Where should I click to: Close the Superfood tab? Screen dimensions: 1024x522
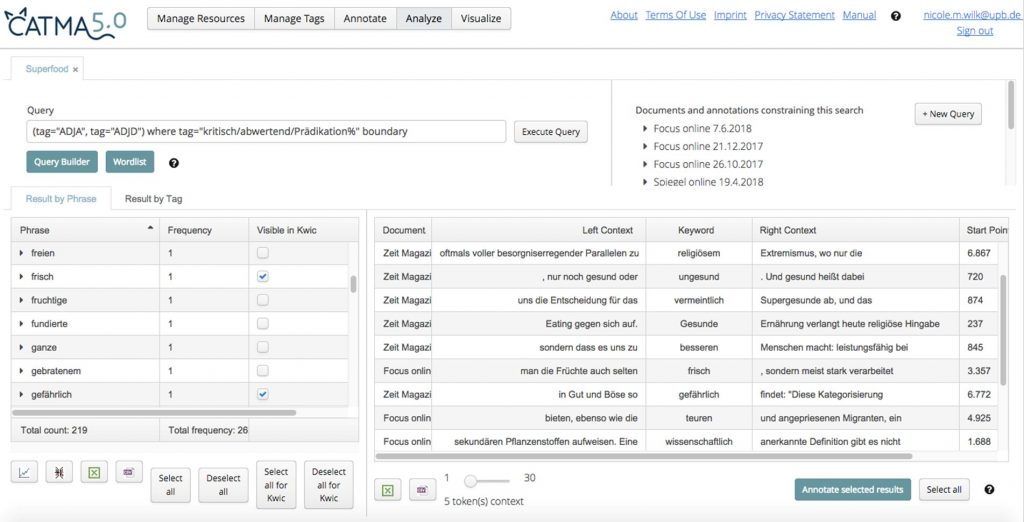point(76,69)
